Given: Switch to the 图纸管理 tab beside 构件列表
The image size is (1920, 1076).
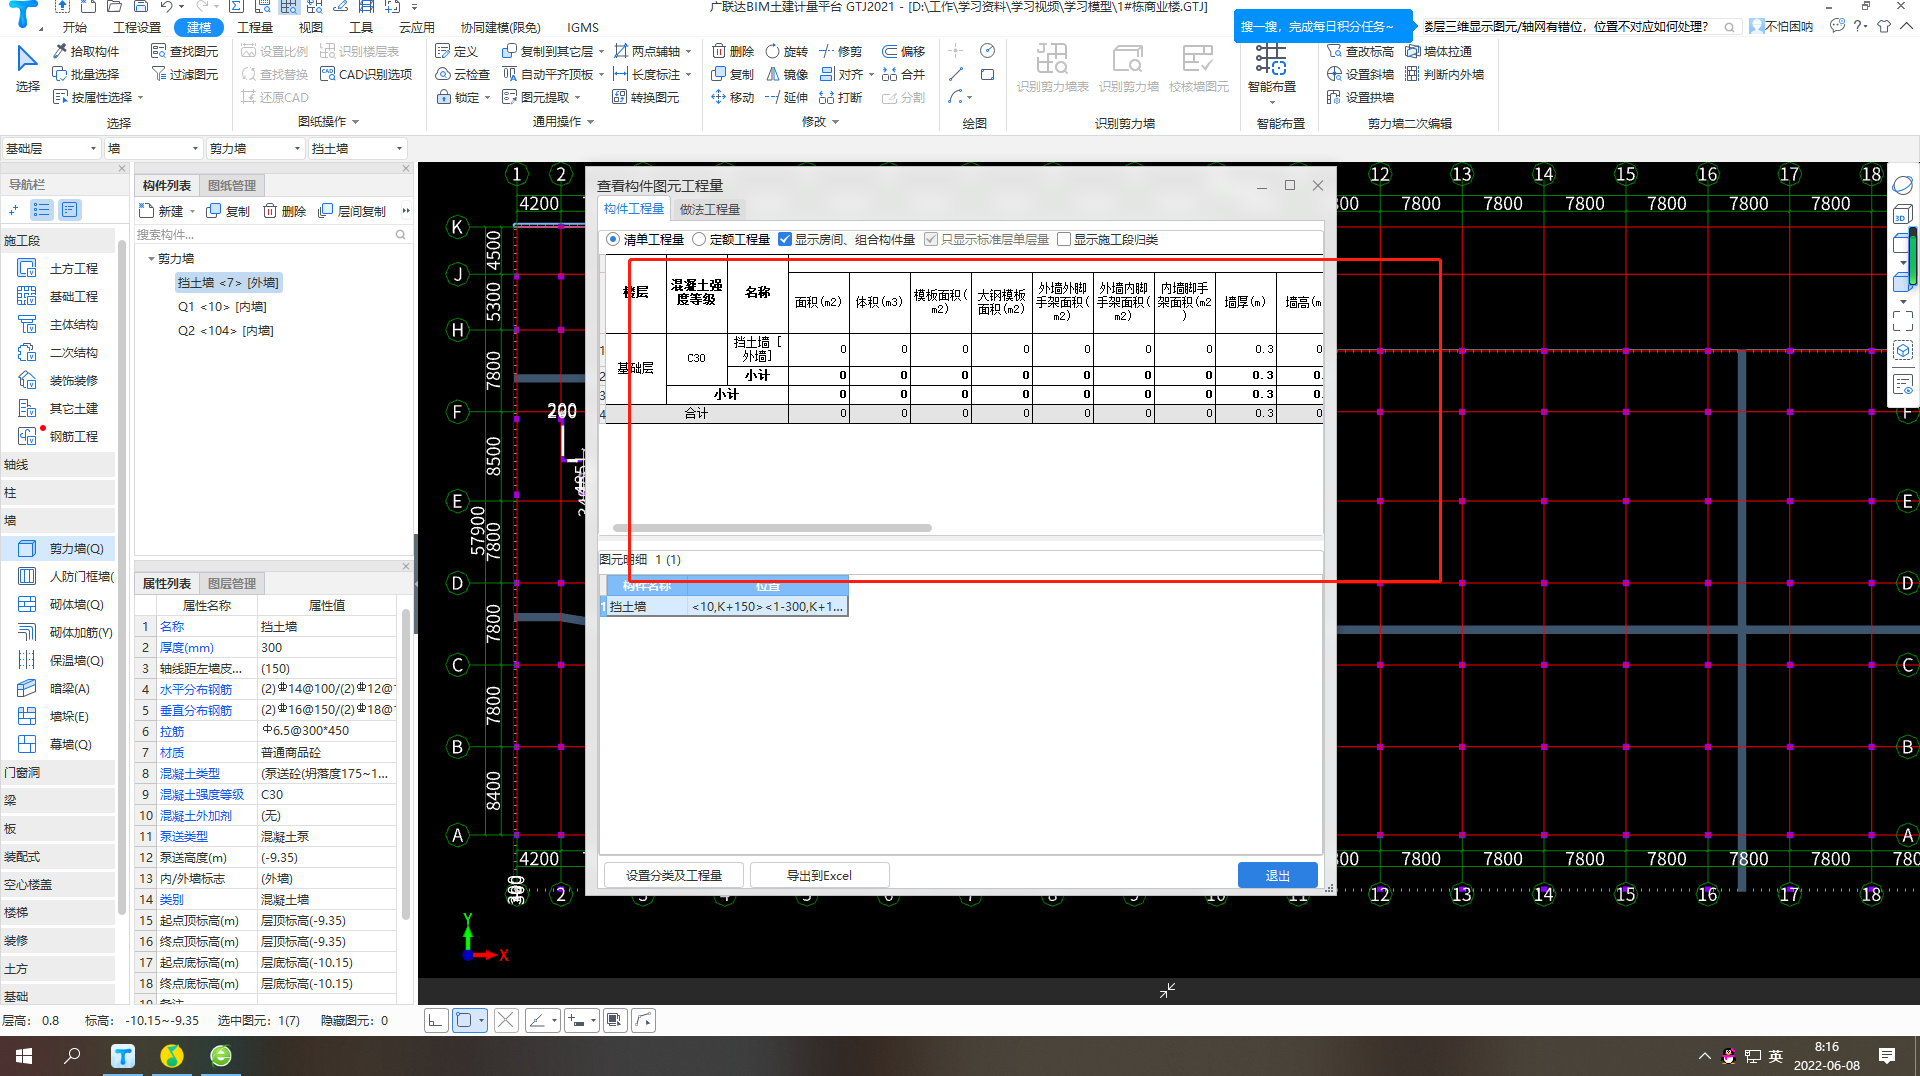Looking at the screenshot, I should click(232, 185).
